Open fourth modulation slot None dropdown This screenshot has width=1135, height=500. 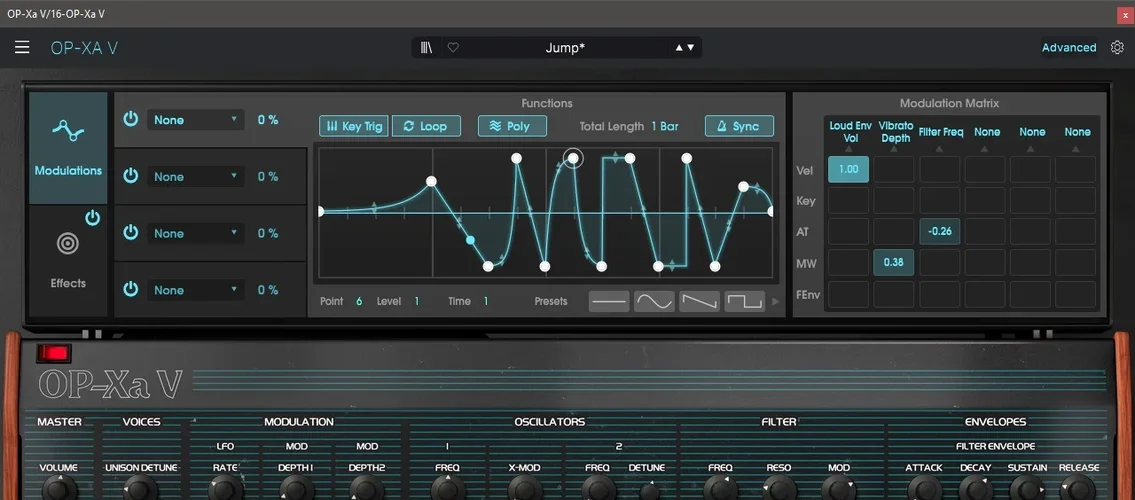(x=195, y=290)
